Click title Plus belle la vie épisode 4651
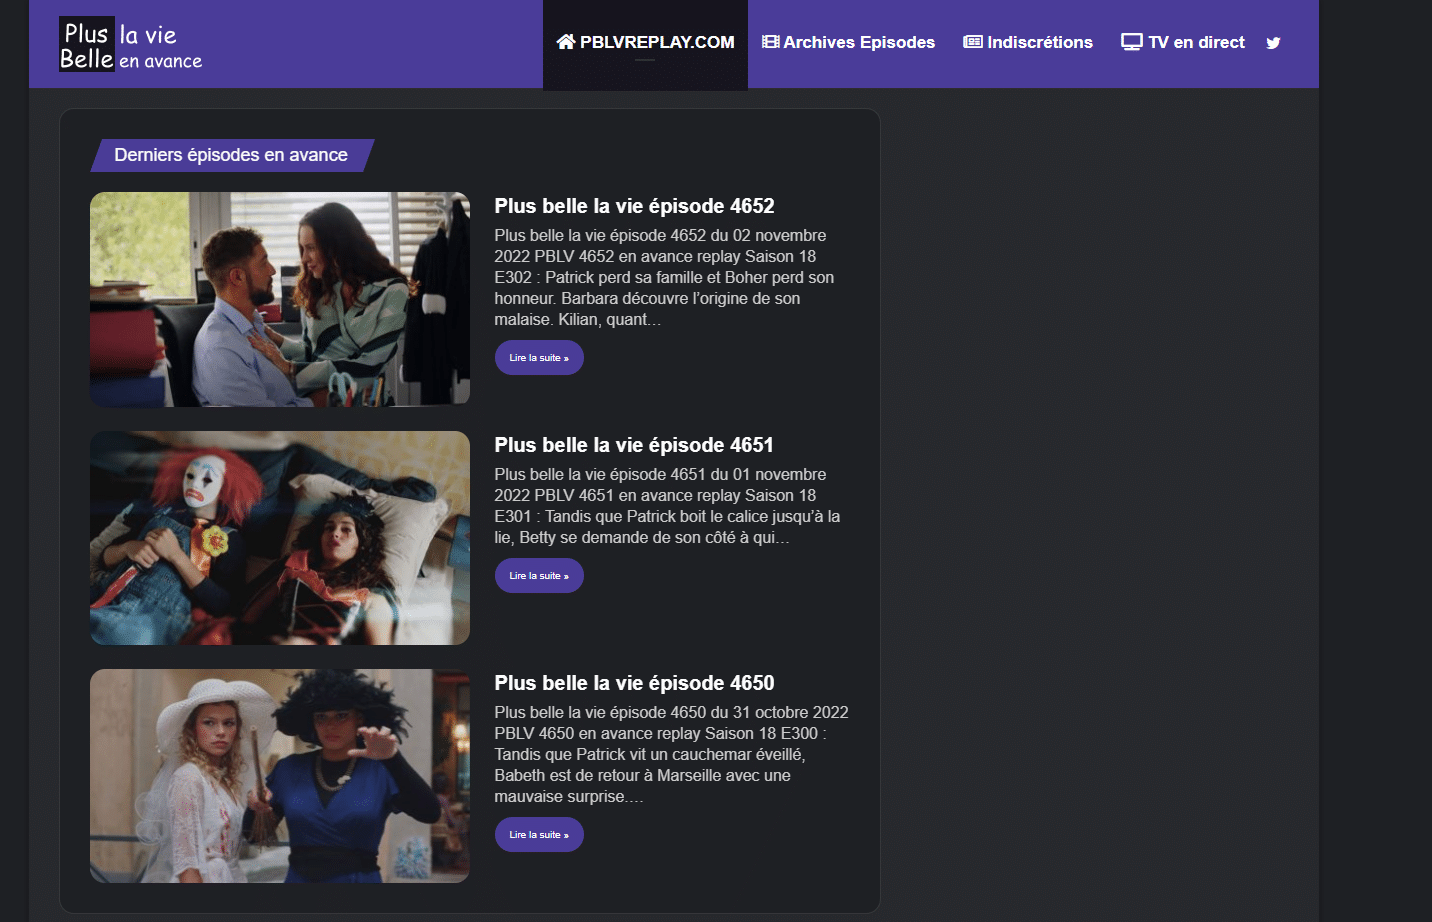Screen dimensions: 1432x922 pos(634,445)
